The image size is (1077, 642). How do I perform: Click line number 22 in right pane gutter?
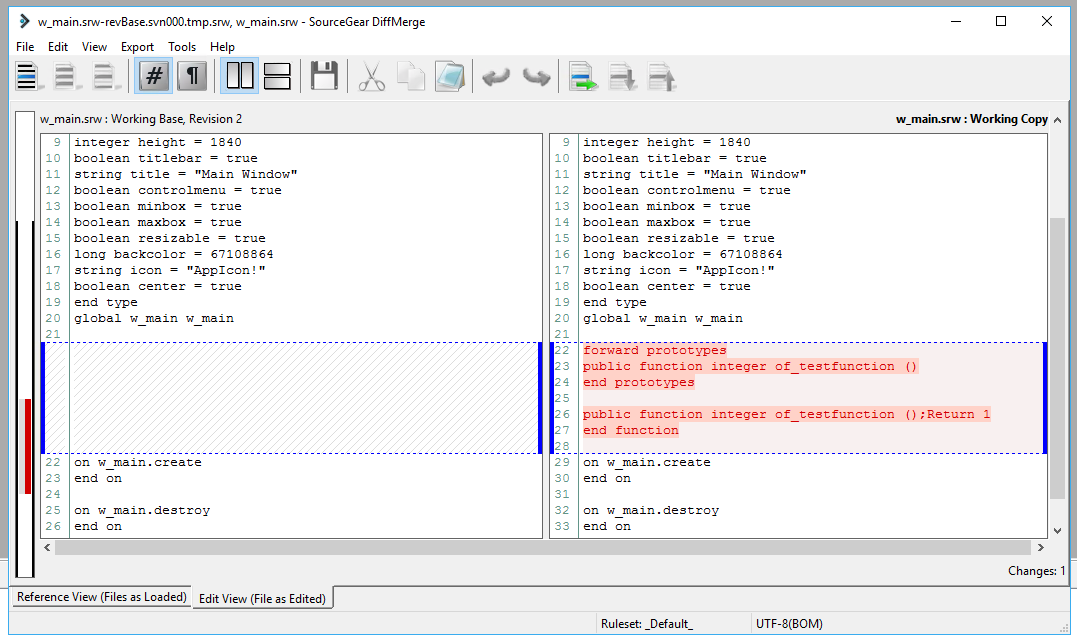click(x=562, y=350)
